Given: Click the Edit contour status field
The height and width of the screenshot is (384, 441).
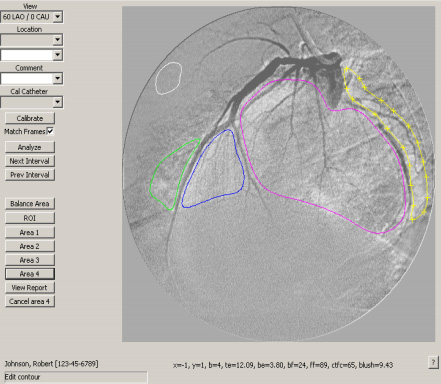Looking at the screenshot, I should (76, 377).
